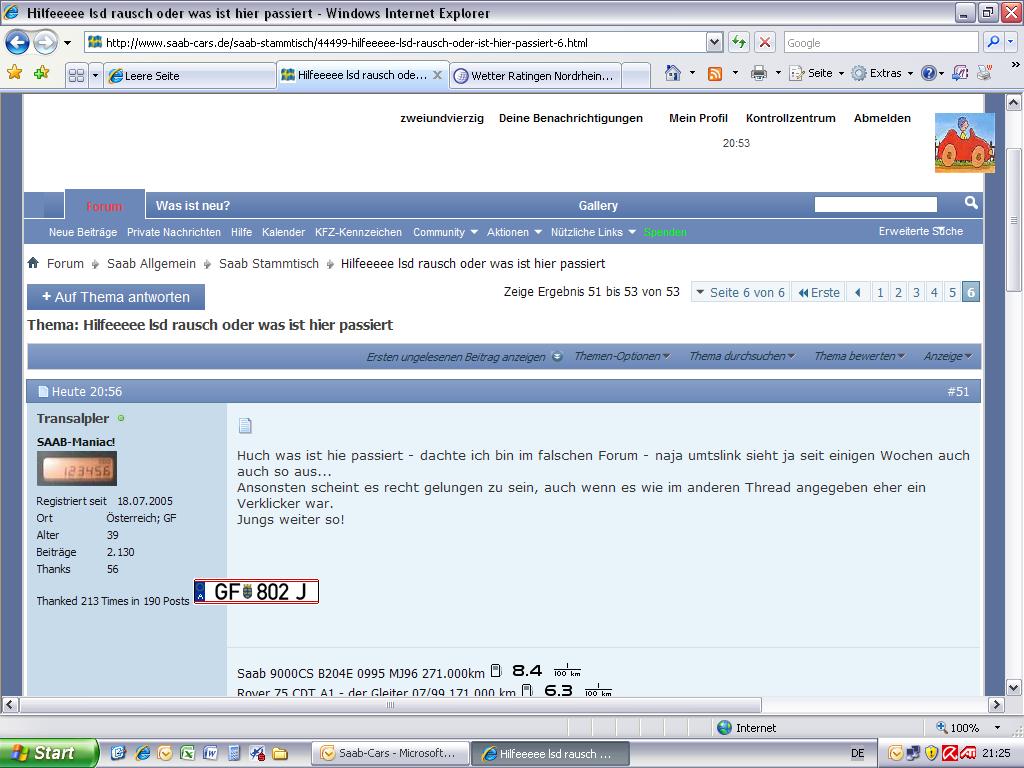
Task: Click the Stop loading red X icon
Action: click(764, 42)
